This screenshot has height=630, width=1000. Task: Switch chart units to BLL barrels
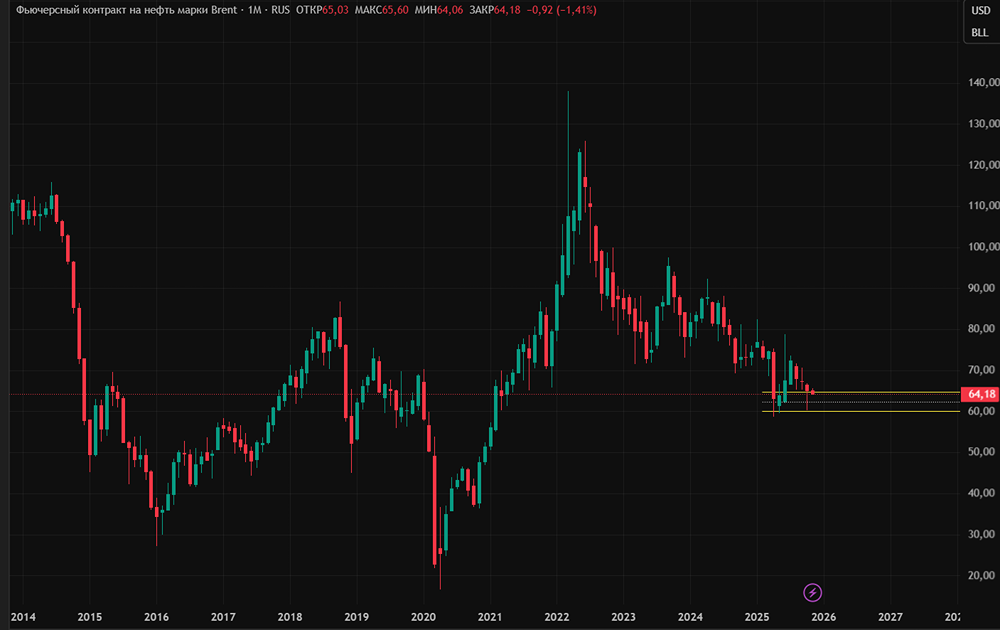(x=980, y=30)
